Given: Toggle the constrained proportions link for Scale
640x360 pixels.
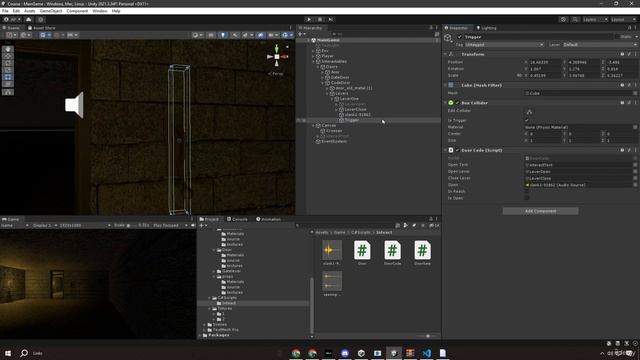Looking at the screenshot, I should point(519,76).
